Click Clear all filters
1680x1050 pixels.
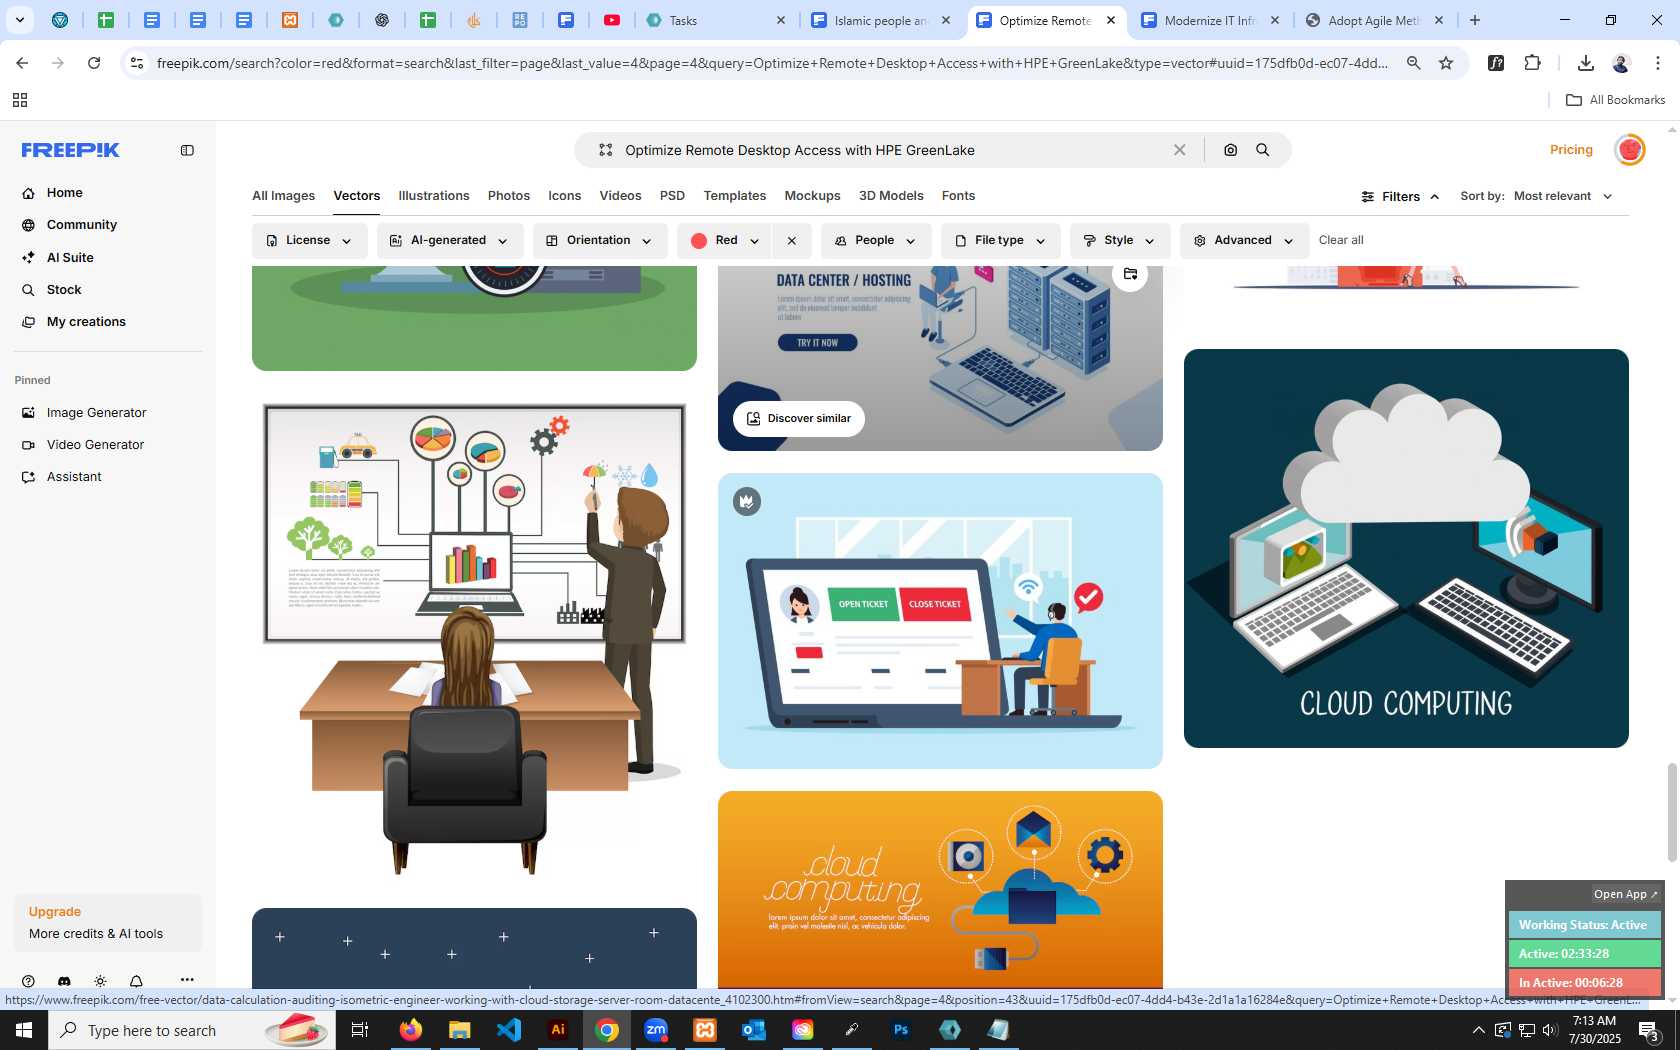[1341, 240]
